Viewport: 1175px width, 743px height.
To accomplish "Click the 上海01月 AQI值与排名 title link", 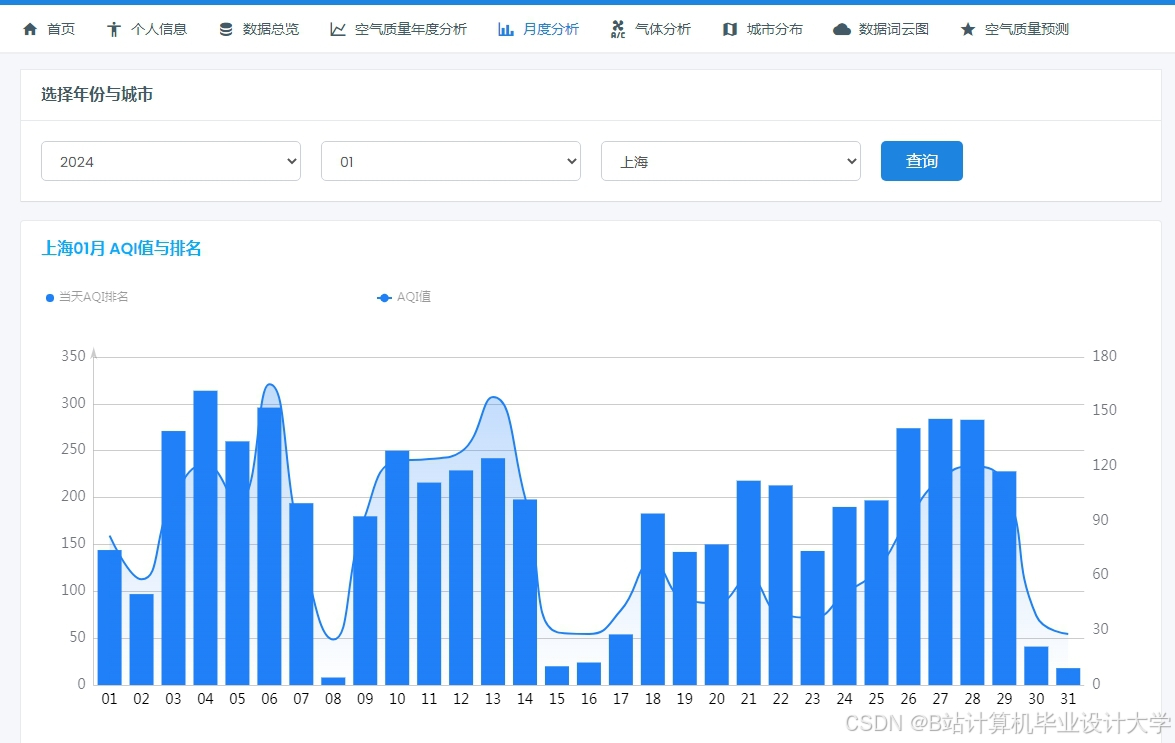I will 120,249.
